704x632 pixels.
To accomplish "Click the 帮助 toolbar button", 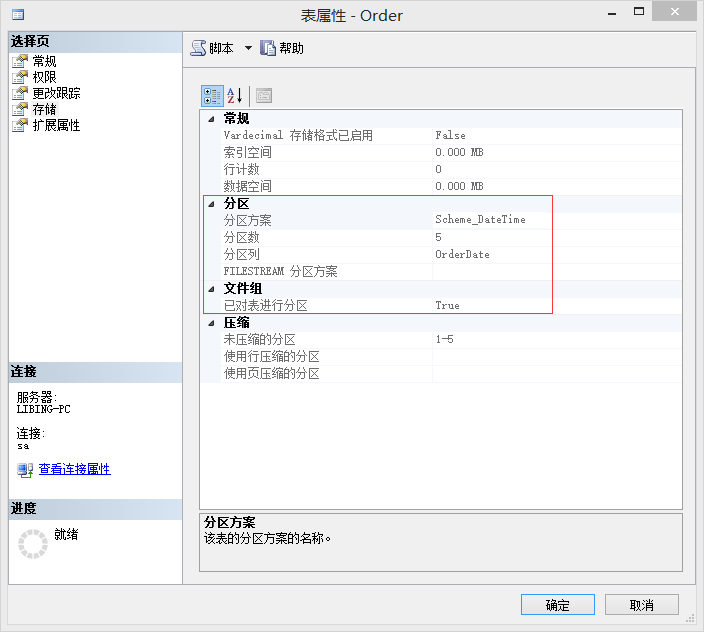I will point(282,48).
